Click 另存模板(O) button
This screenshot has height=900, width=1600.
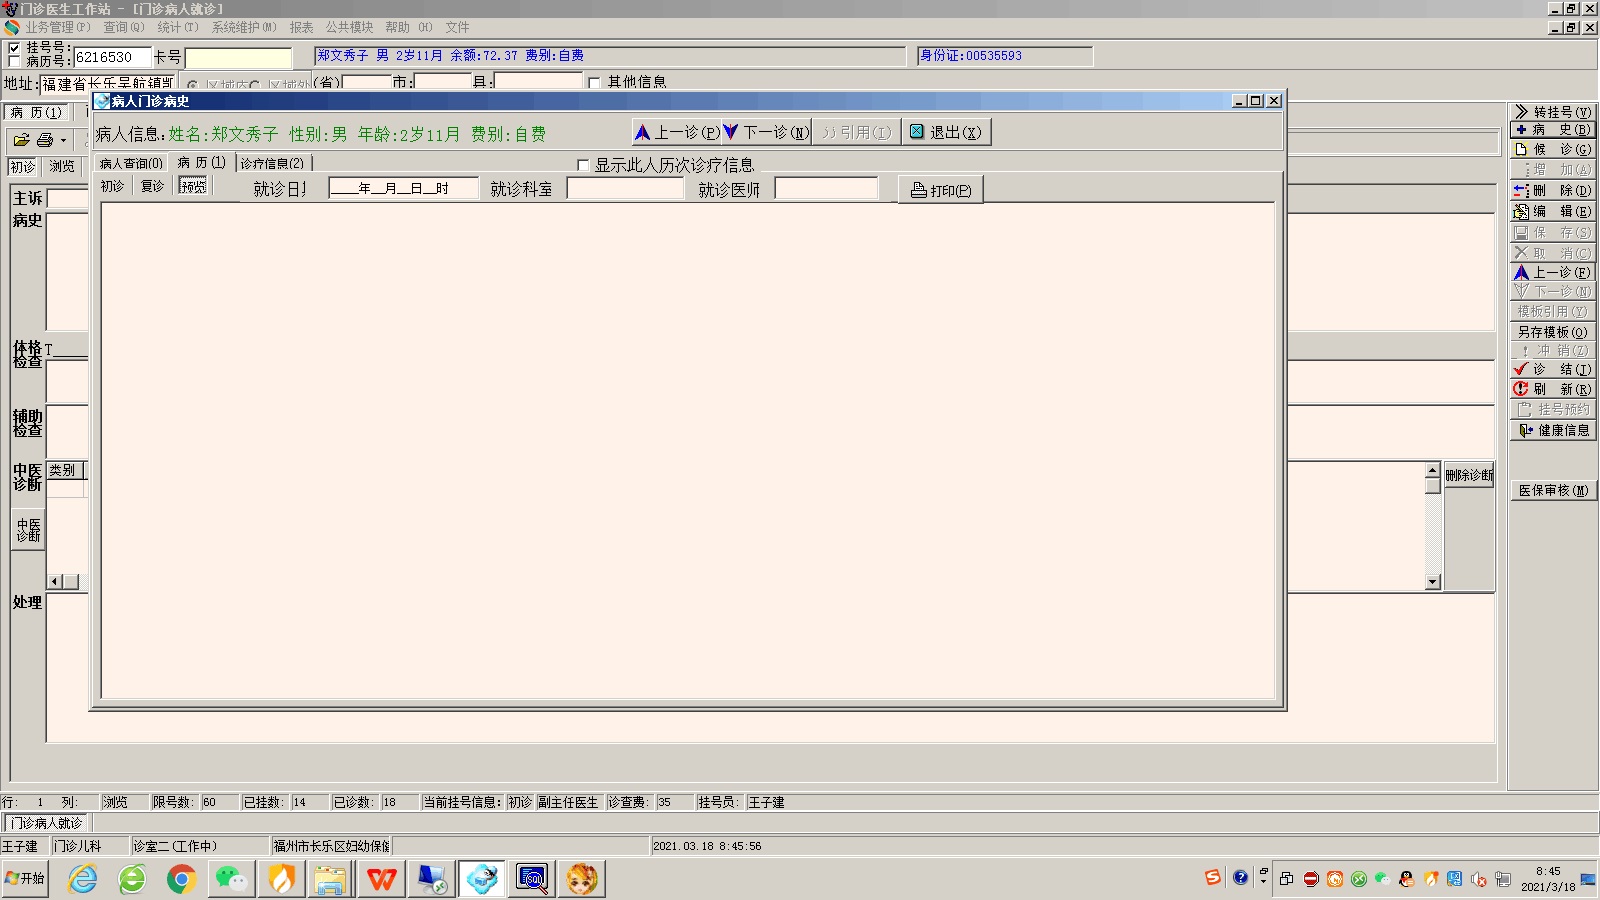[x=1552, y=332]
